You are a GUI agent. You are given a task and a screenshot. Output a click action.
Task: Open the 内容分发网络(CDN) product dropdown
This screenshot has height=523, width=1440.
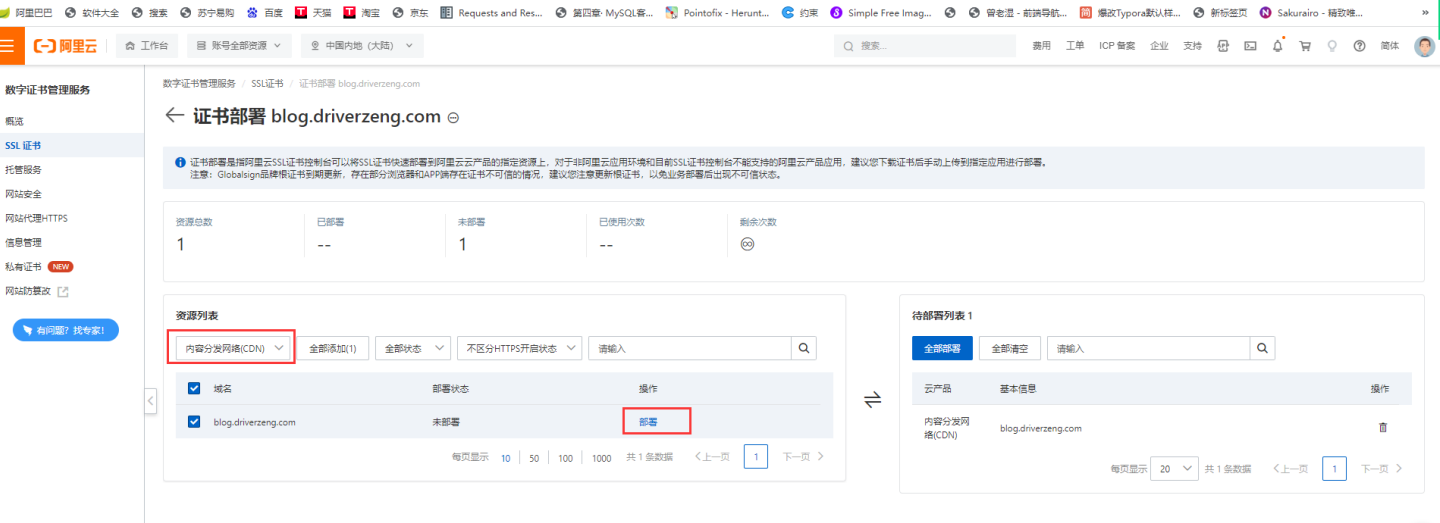[232, 348]
